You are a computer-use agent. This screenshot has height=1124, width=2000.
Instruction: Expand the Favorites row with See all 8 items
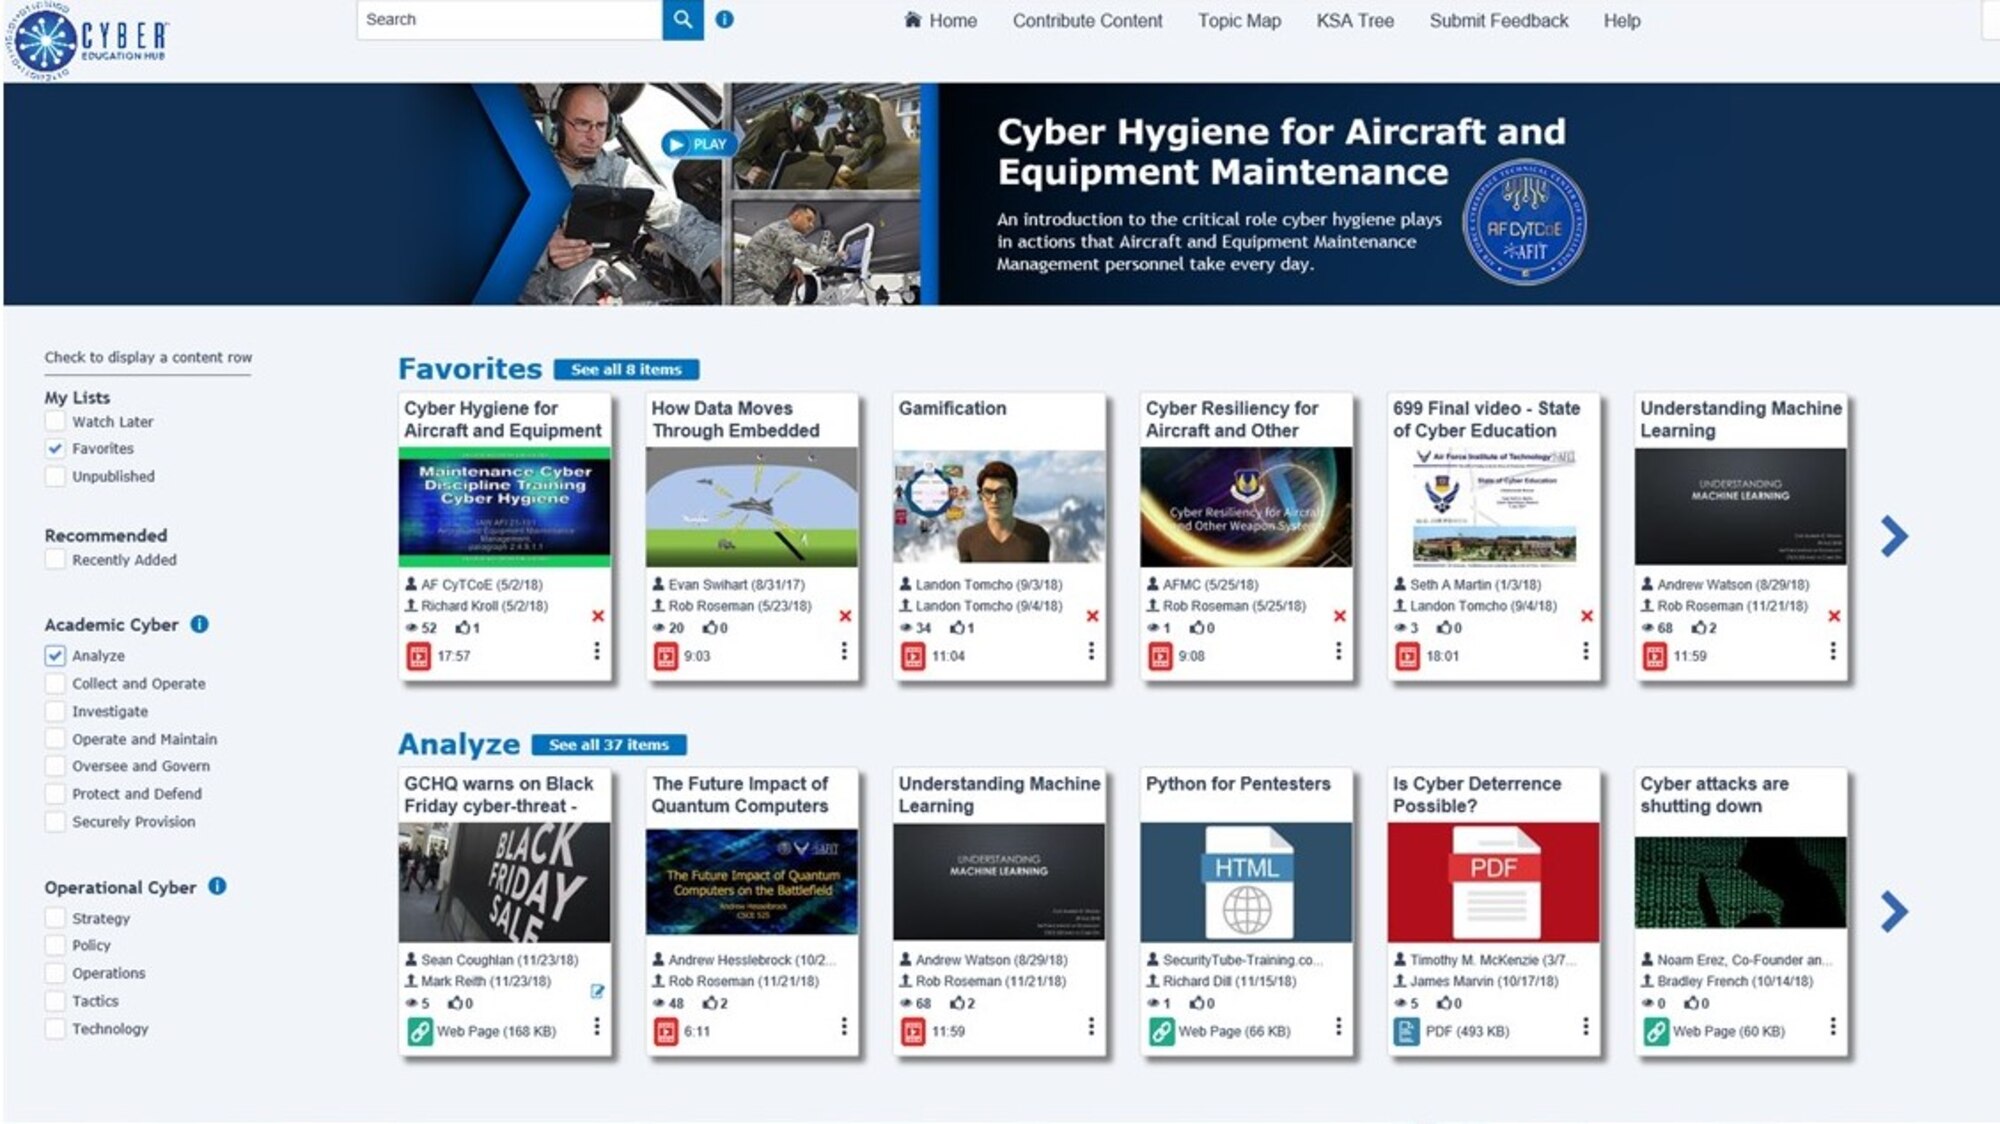point(628,370)
